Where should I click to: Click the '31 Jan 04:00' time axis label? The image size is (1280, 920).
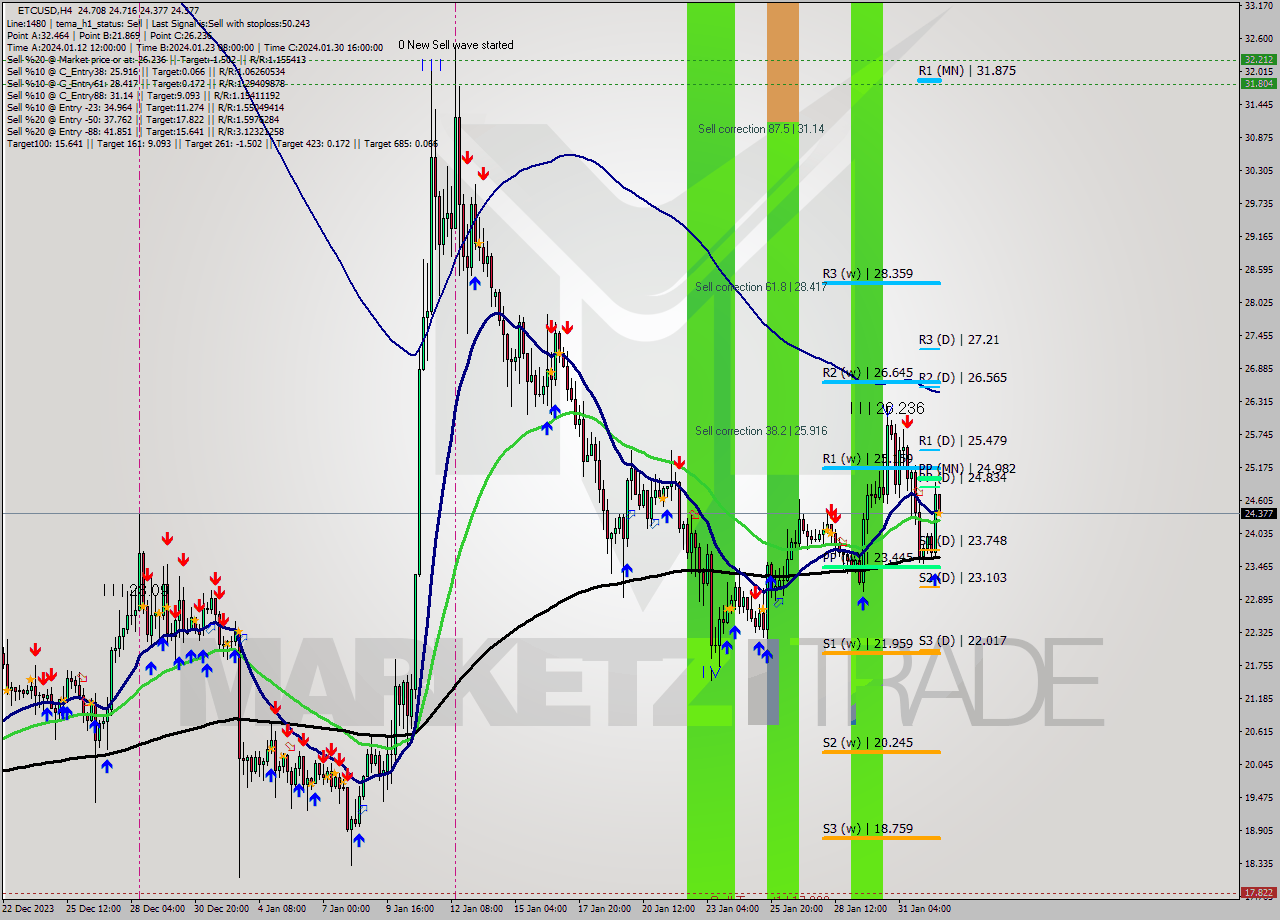(922, 909)
